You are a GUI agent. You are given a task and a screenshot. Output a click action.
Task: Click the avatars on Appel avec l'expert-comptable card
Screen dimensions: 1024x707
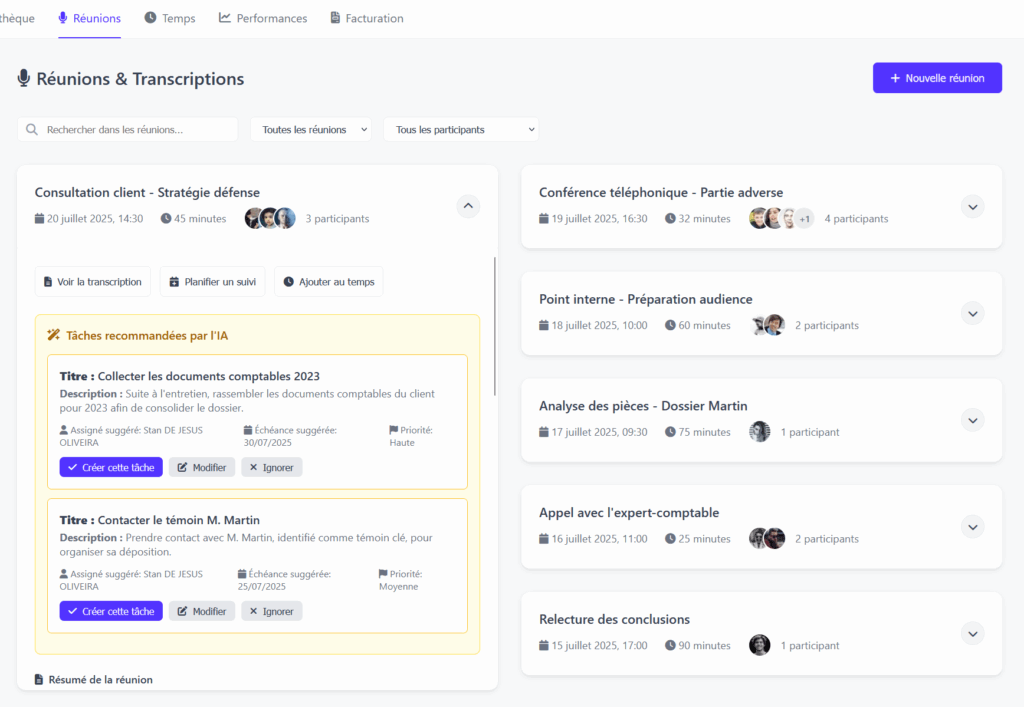point(767,539)
